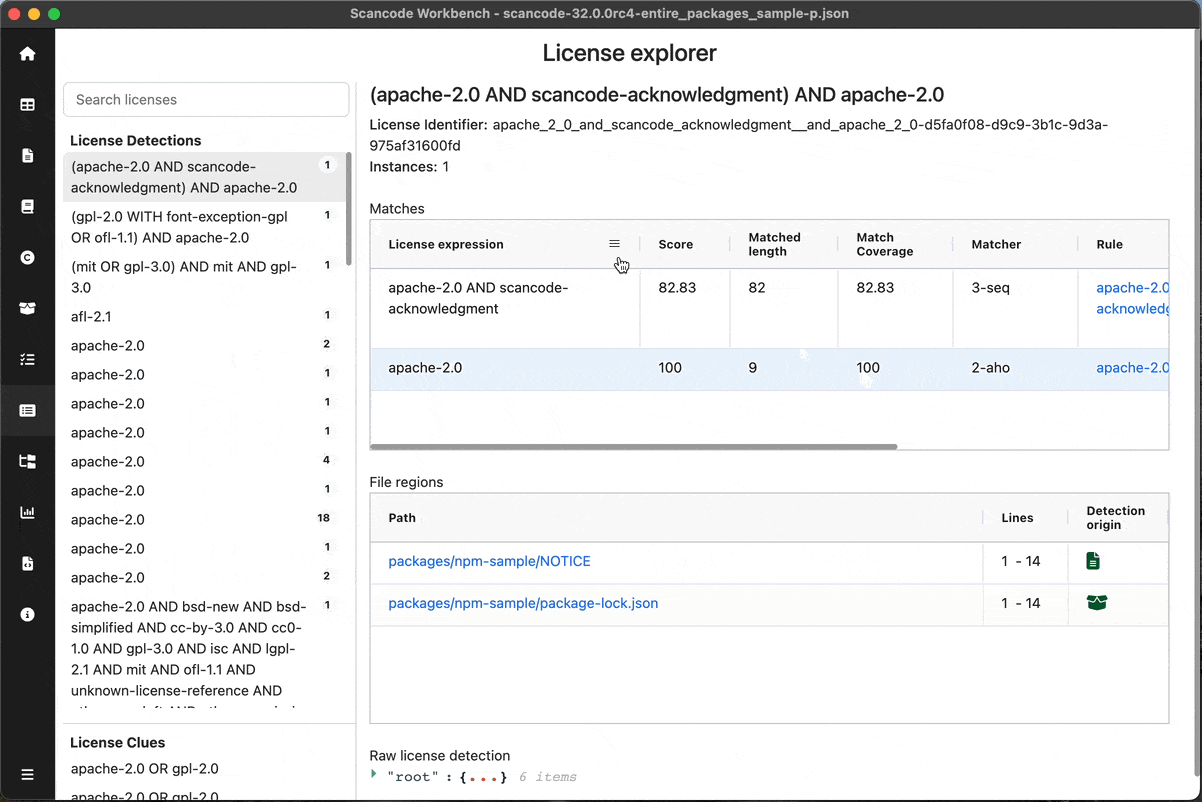Open packages/npm-sample/NOTICE file link
The height and width of the screenshot is (802, 1202).
(x=489, y=561)
